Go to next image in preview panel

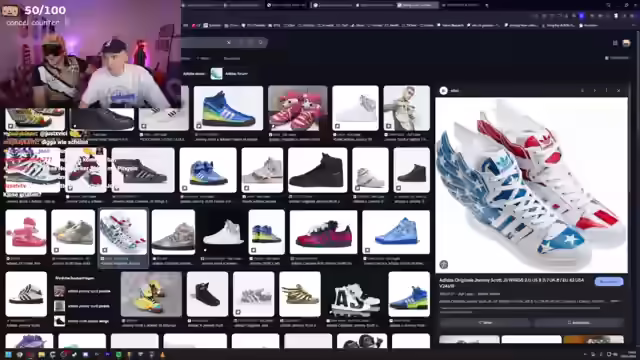[595, 90]
